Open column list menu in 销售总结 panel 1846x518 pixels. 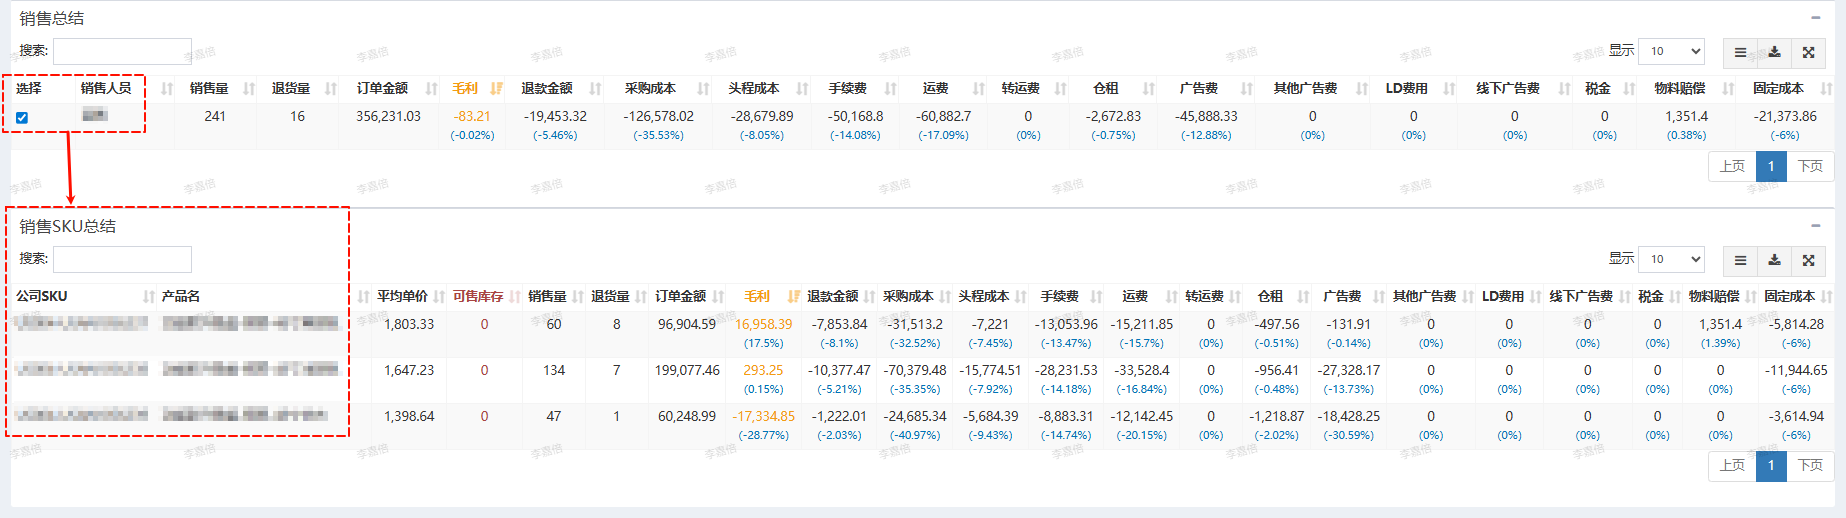pos(1740,52)
